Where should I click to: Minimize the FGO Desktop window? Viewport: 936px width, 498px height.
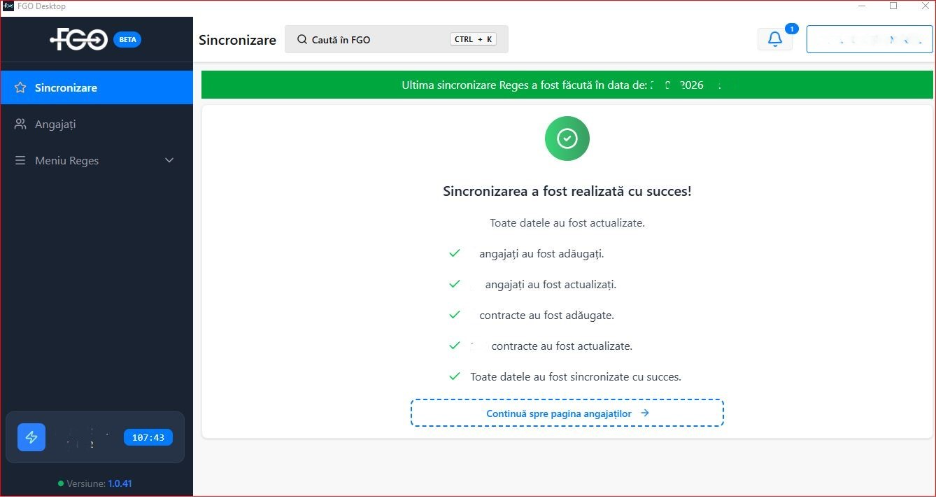[862, 6]
